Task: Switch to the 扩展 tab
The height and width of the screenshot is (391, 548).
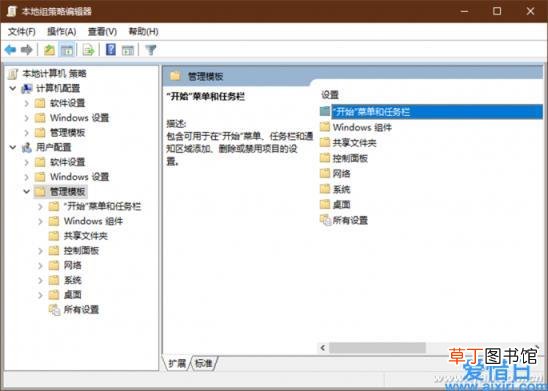Action: [x=177, y=363]
